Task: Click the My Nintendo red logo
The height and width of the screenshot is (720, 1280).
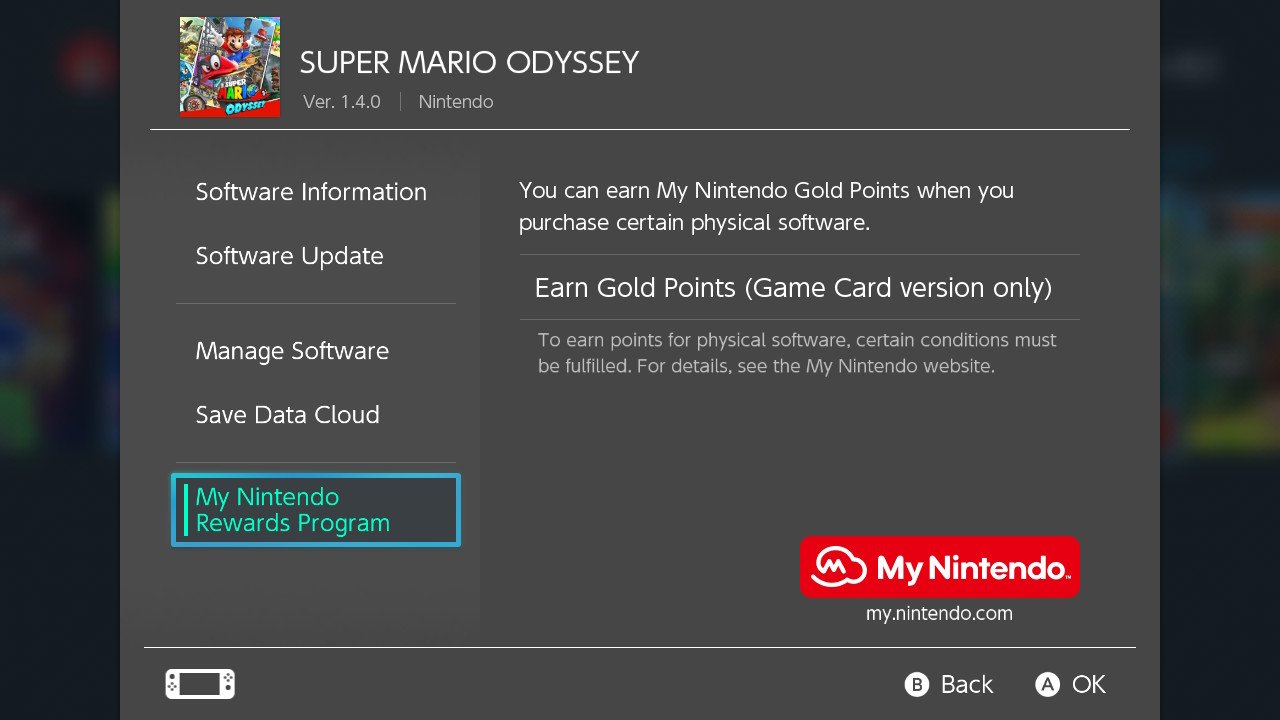Action: 940,567
